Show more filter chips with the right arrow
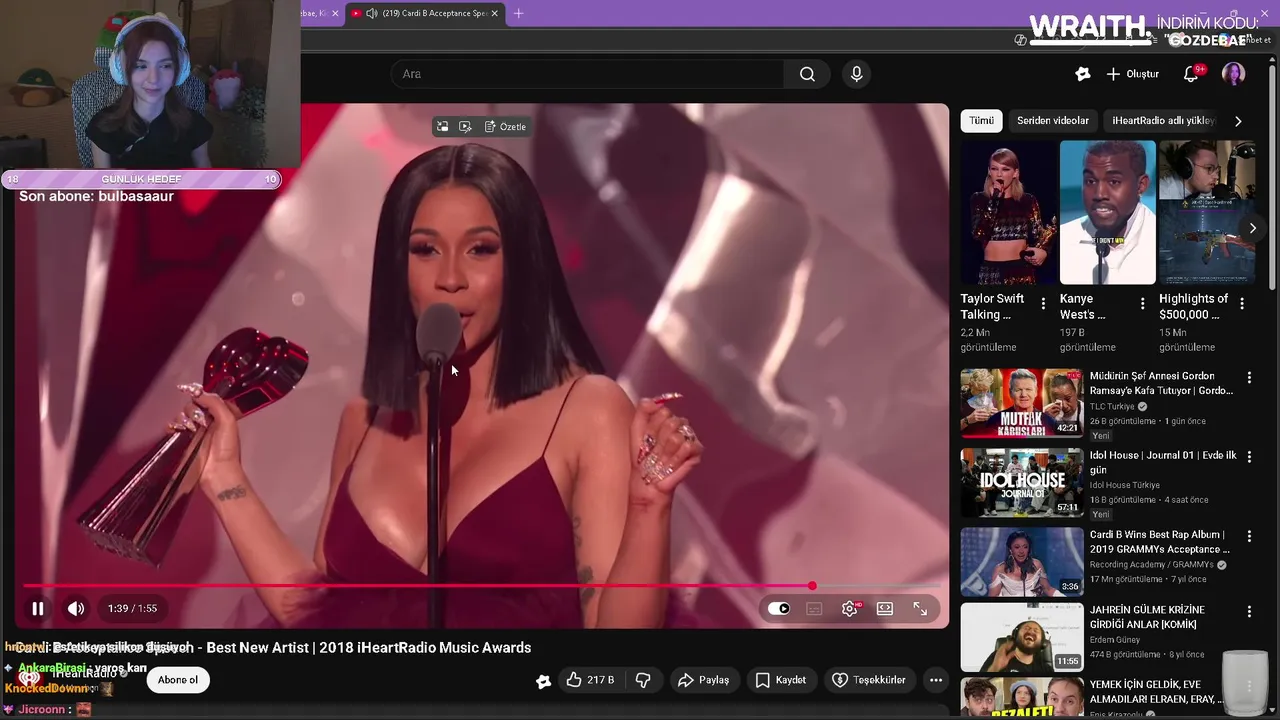The image size is (1280, 720). pos(1238,121)
